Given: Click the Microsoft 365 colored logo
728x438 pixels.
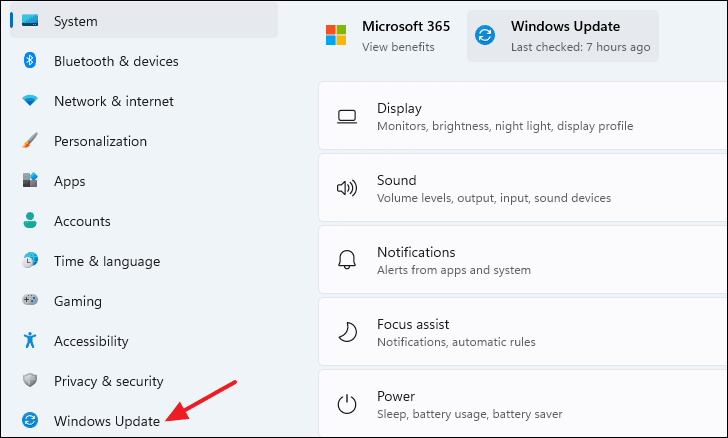Looking at the screenshot, I should click(x=336, y=35).
